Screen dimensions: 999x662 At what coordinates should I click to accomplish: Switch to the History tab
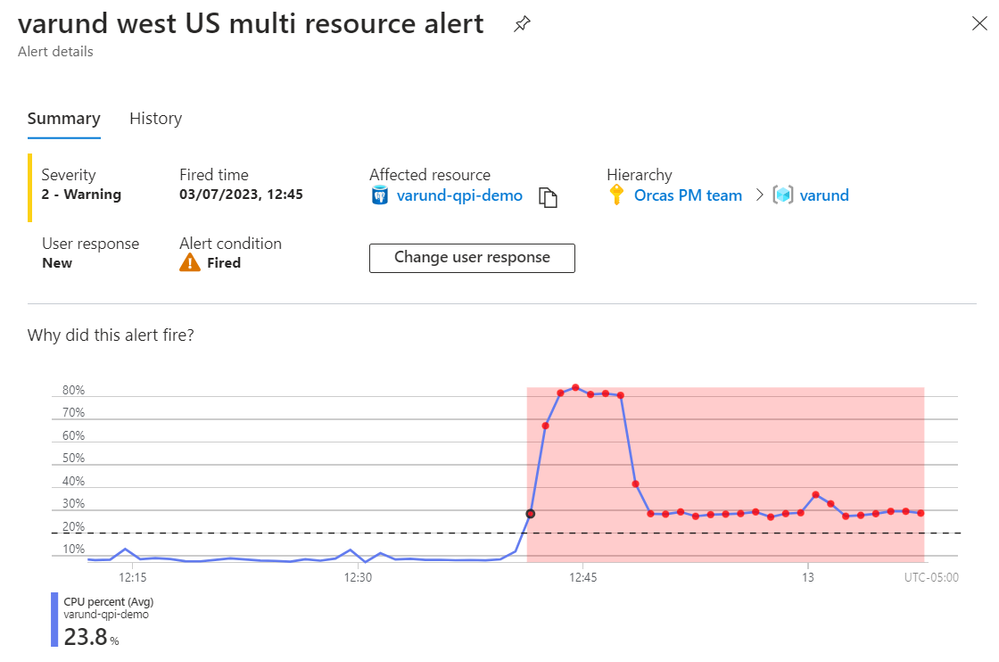point(155,118)
